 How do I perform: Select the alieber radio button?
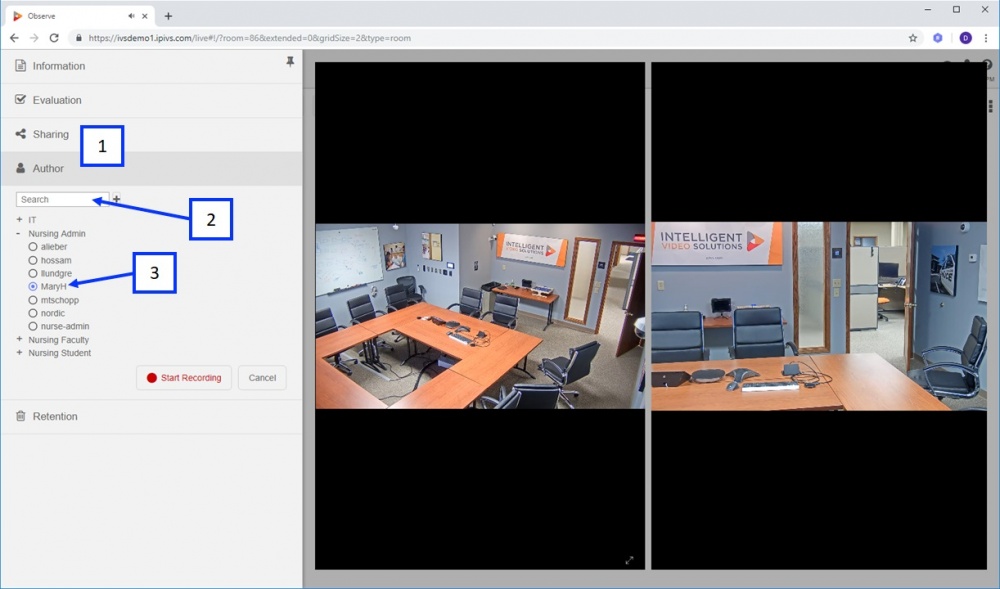point(33,247)
